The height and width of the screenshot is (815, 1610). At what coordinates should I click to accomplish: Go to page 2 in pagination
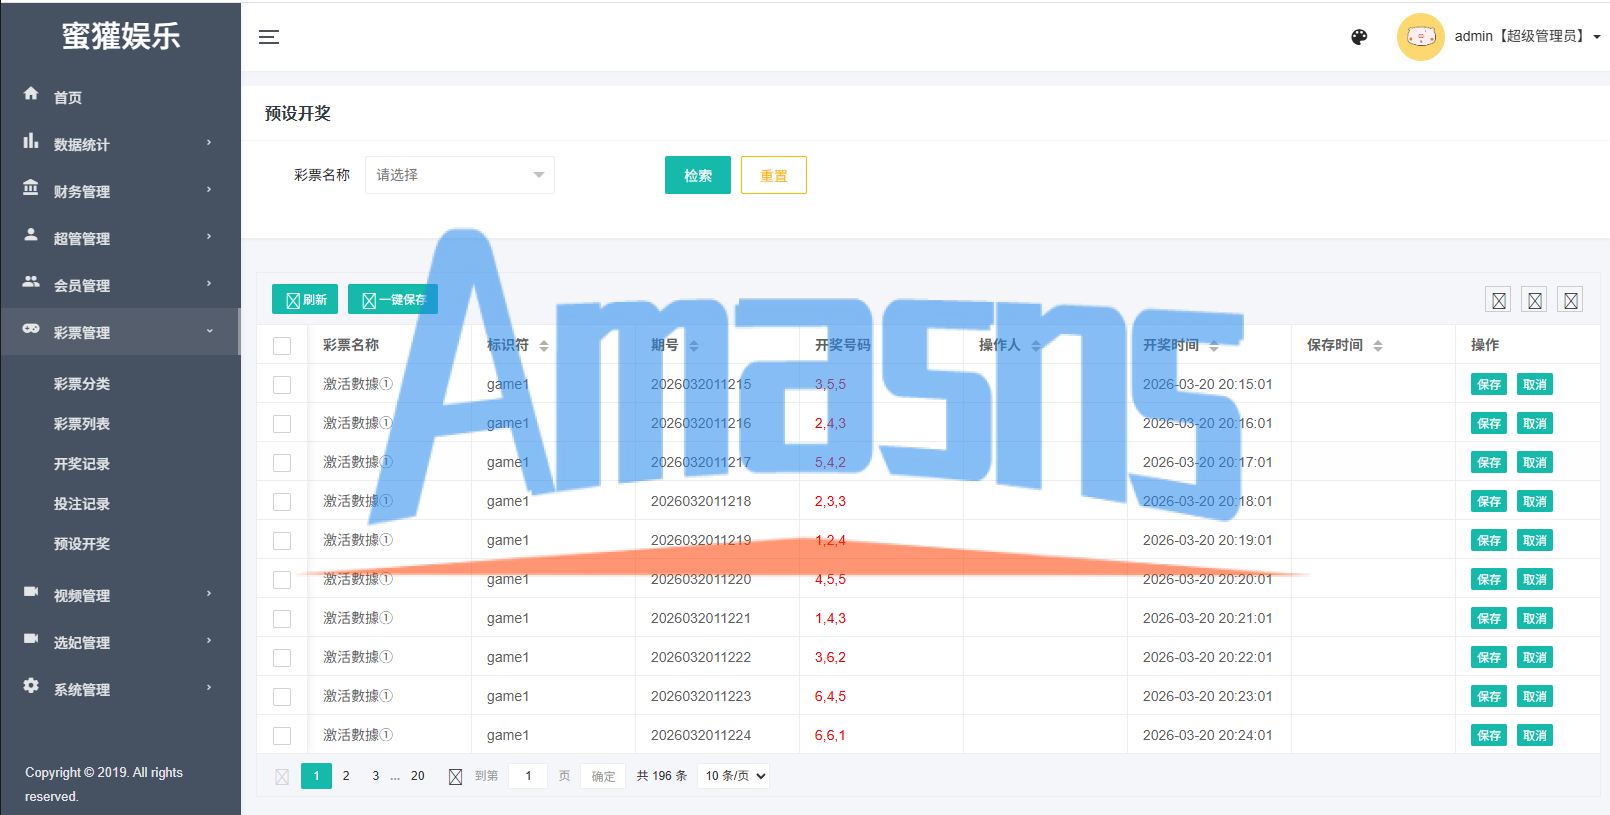tap(346, 776)
